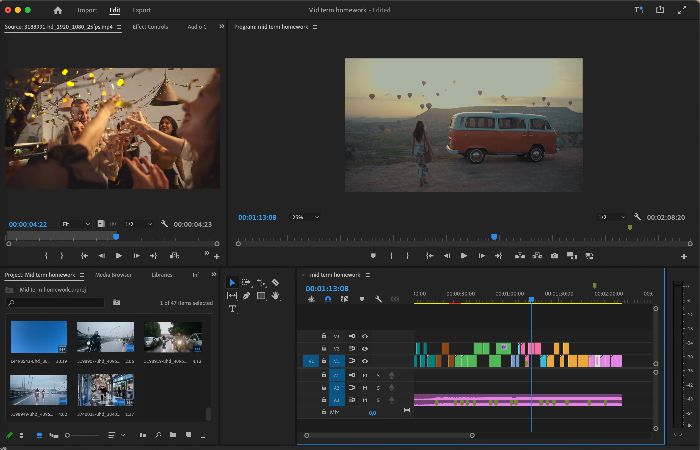The width and height of the screenshot is (700, 450).
Task: Click Source monitor playhead scrubber
Action: (116, 237)
